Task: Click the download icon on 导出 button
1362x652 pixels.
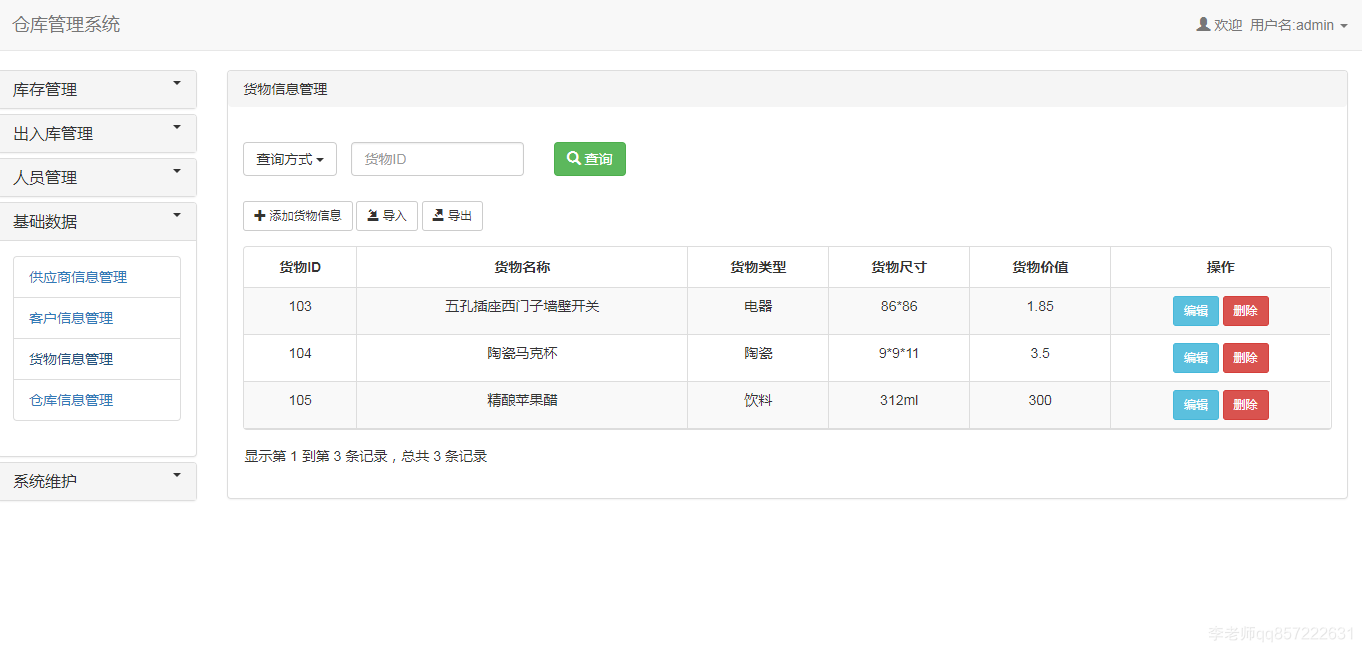Action: 440,215
